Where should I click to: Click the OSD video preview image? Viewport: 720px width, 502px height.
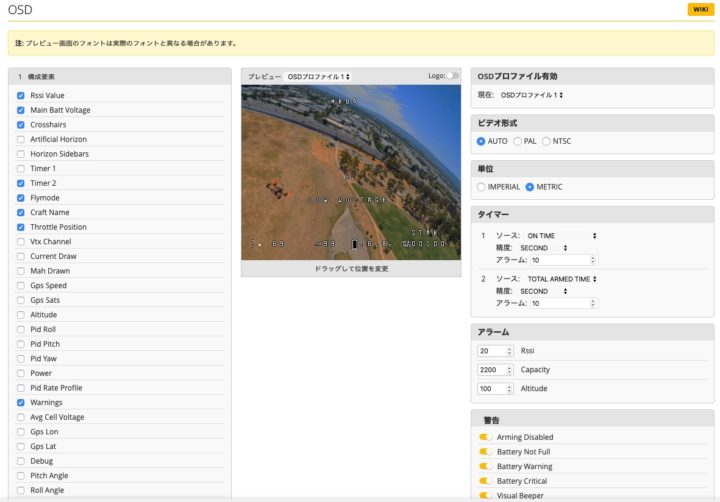[x=351, y=172]
